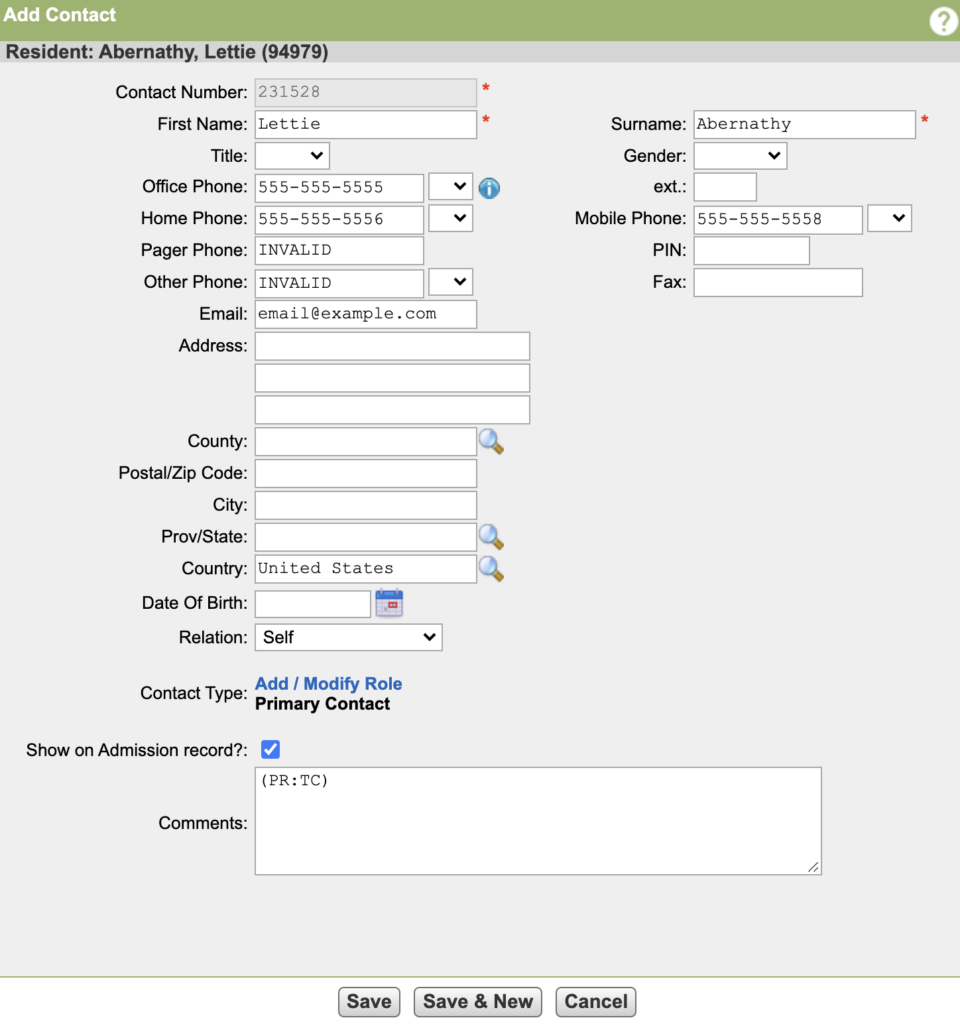Open the help question mark icon
The image size is (960, 1024).
click(x=942, y=21)
